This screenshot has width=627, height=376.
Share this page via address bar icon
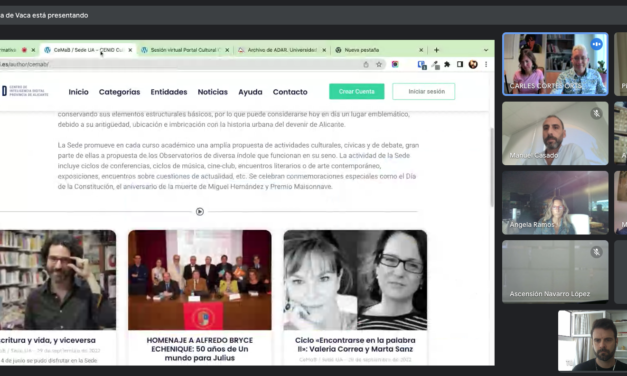click(366, 64)
